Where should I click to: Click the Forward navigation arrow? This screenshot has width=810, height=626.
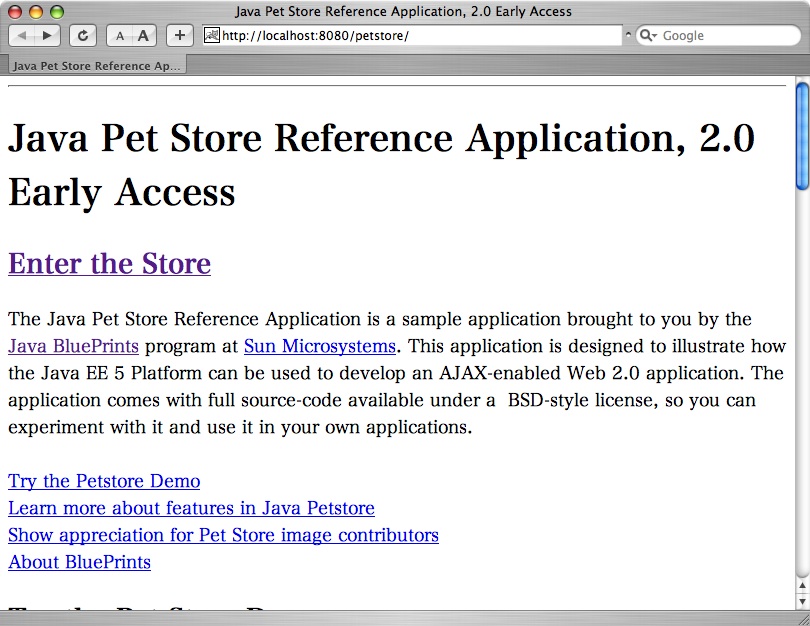click(44, 34)
